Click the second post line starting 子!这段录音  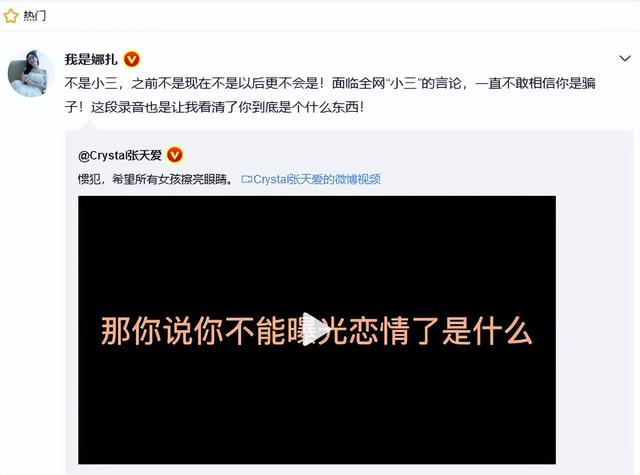coord(214,107)
